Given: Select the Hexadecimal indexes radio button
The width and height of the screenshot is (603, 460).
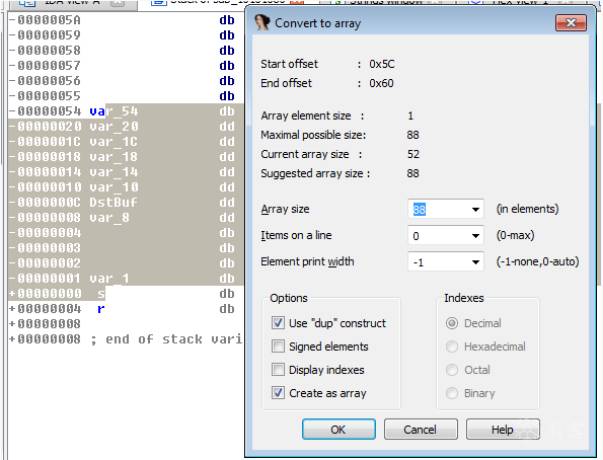Looking at the screenshot, I should [452, 347].
